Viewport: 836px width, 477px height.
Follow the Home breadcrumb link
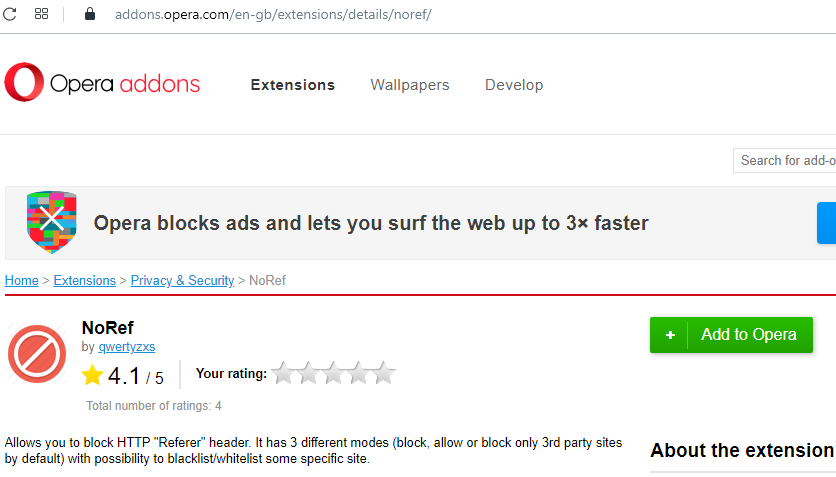pyautogui.click(x=21, y=281)
